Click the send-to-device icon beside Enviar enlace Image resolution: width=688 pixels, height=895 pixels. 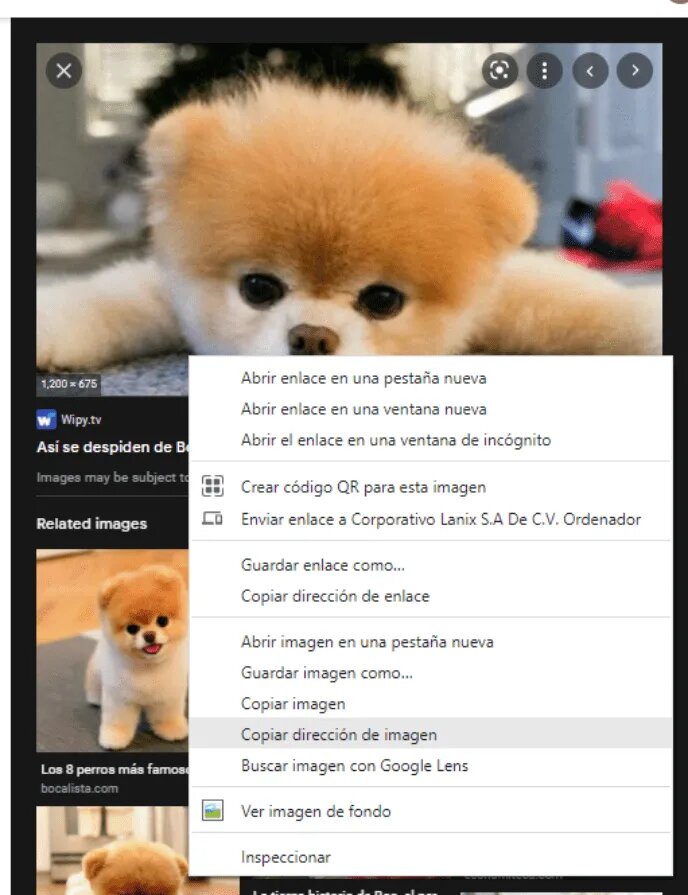[x=212, y=518]
